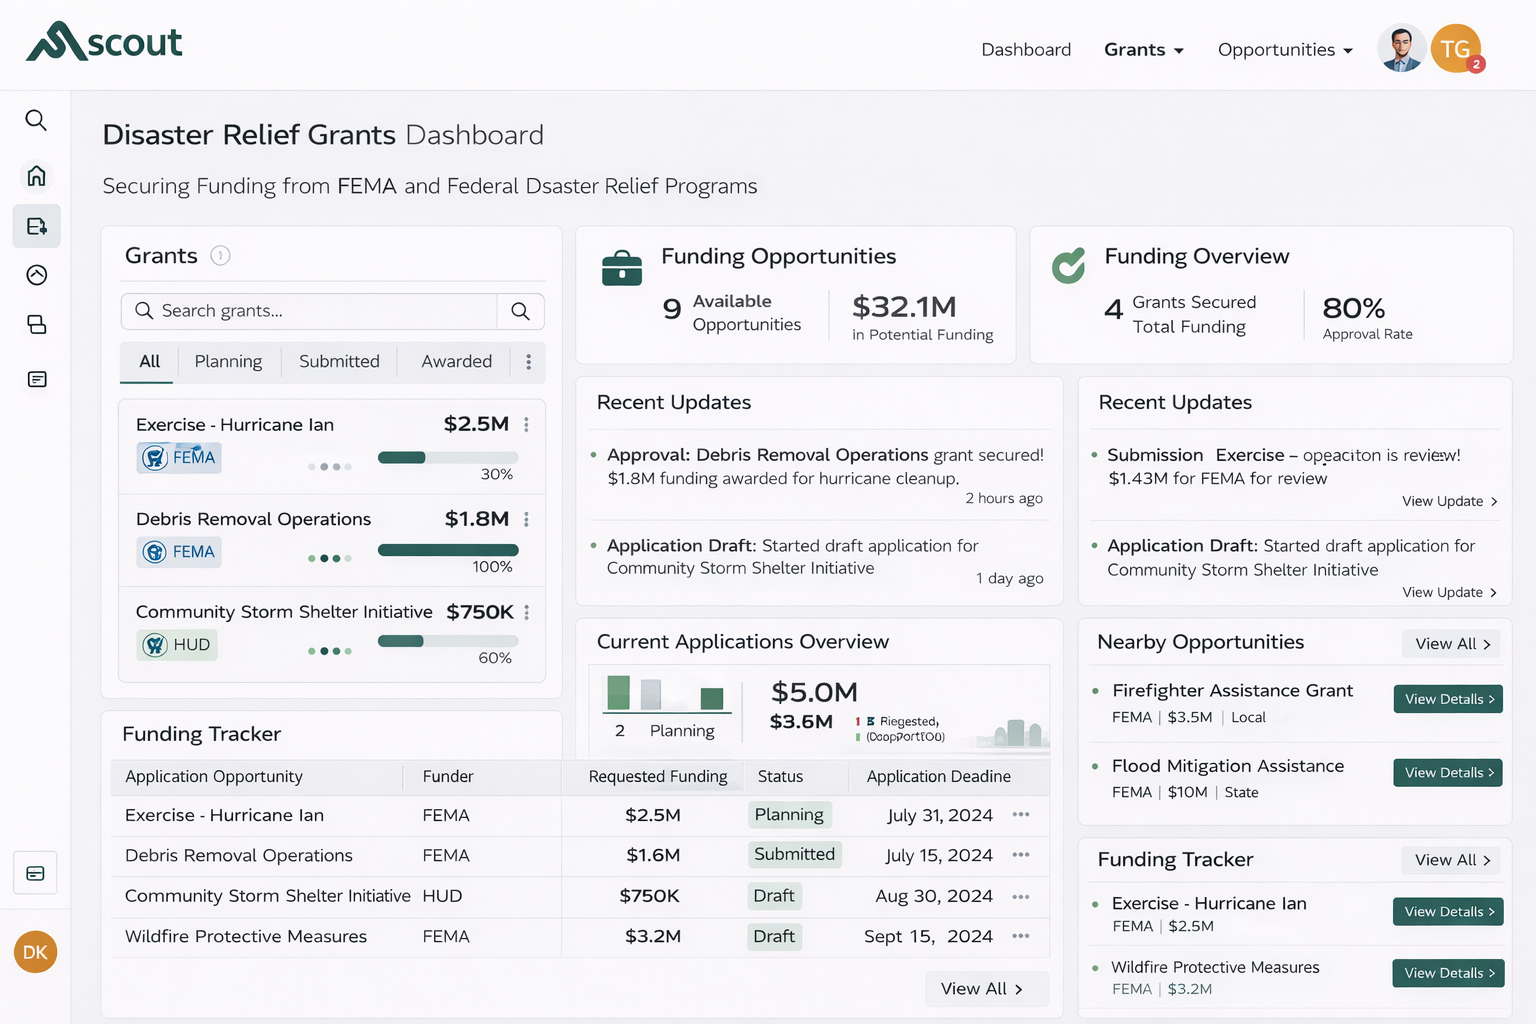Image resolution: width=1536 pixels, height=1024 pixels.
Task: Select the All grants tab
Action: coord(149,362)
